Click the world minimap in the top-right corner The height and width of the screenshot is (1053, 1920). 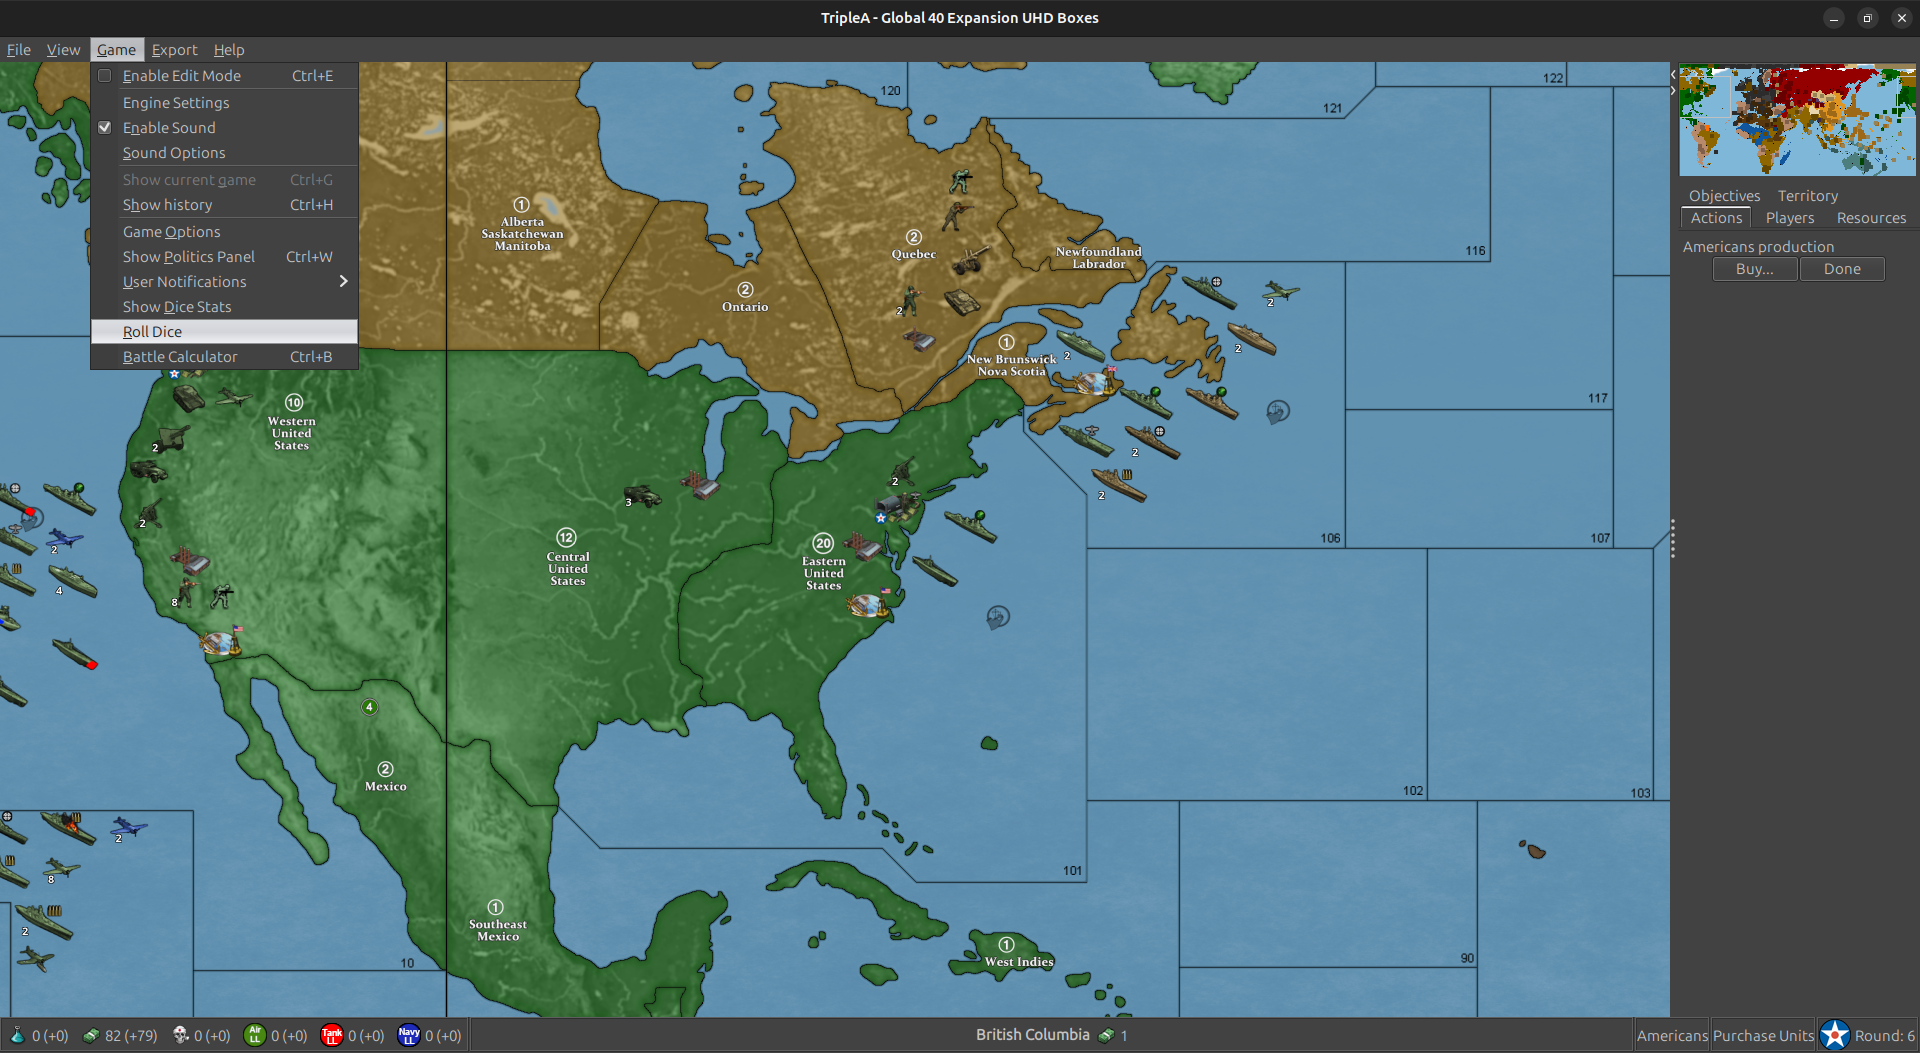(x=1795, y=120)
